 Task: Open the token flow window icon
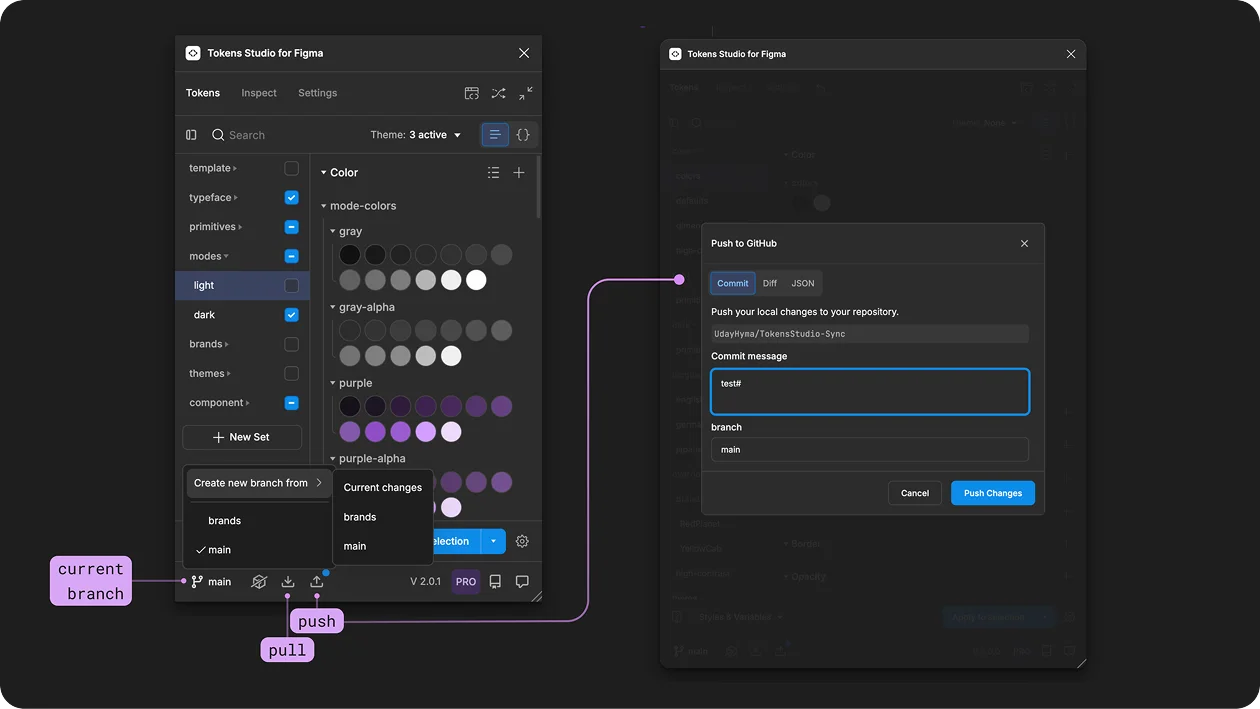[472, 93]
